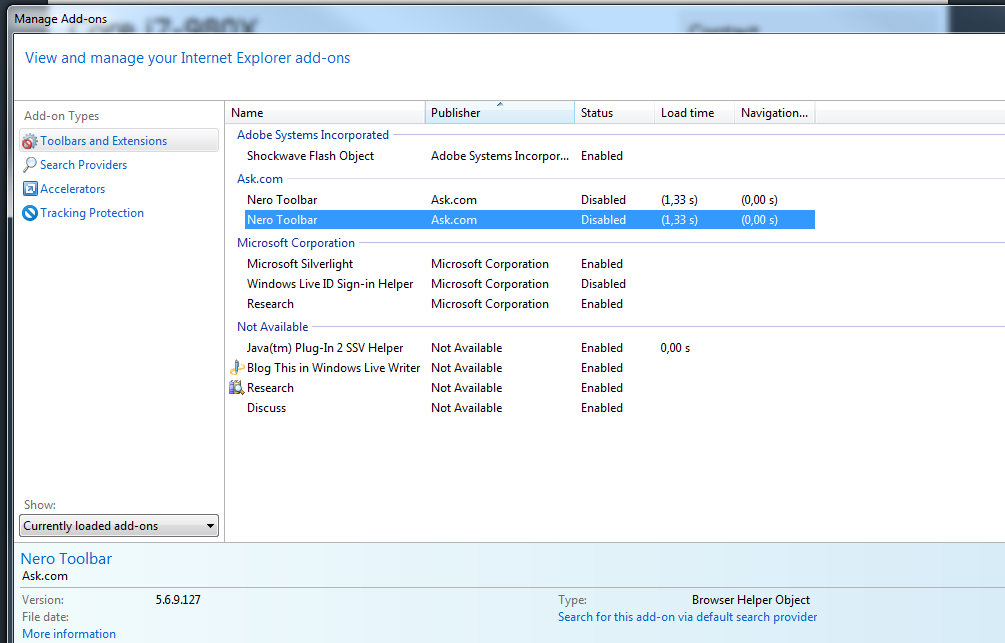Collapse the Ask.com group header
1005x643 pixels.
(x=260, y=179)
